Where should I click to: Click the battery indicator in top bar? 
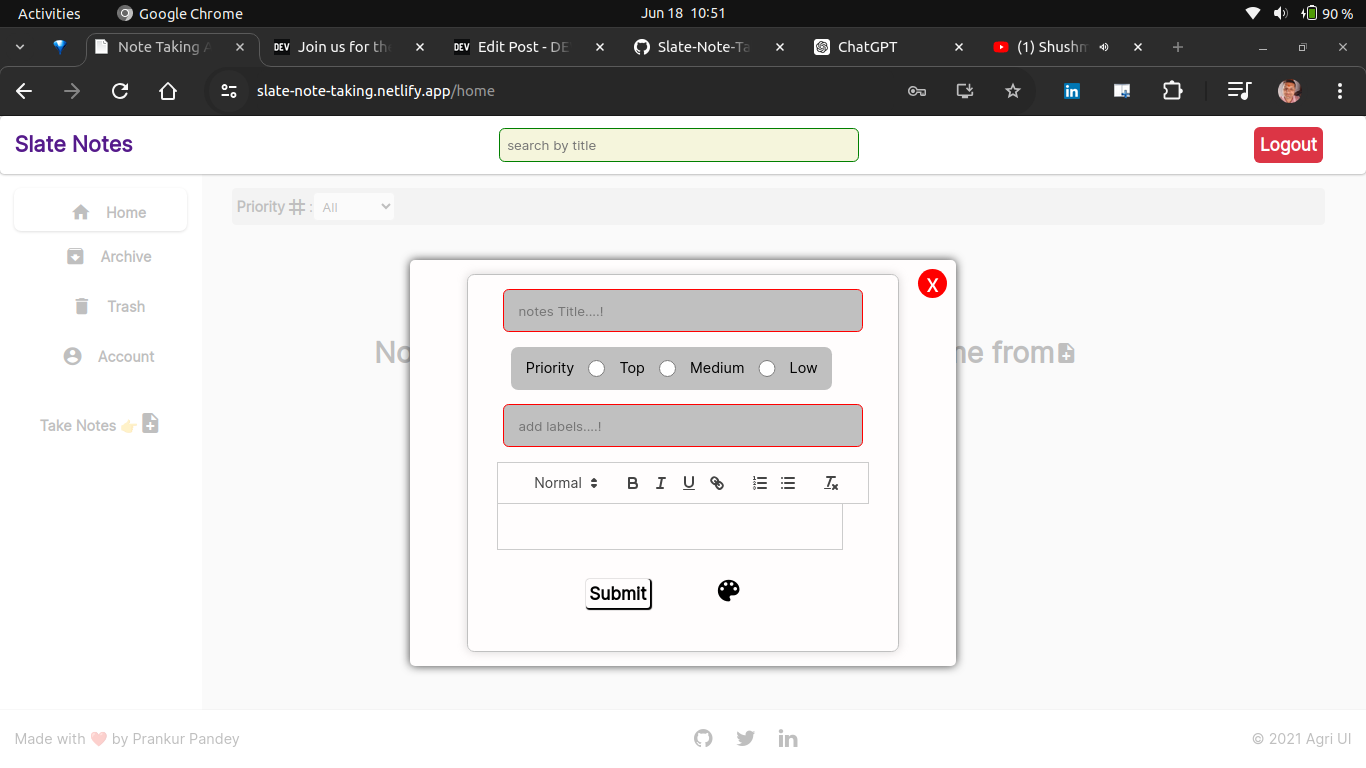click(x=1327, y=13)
